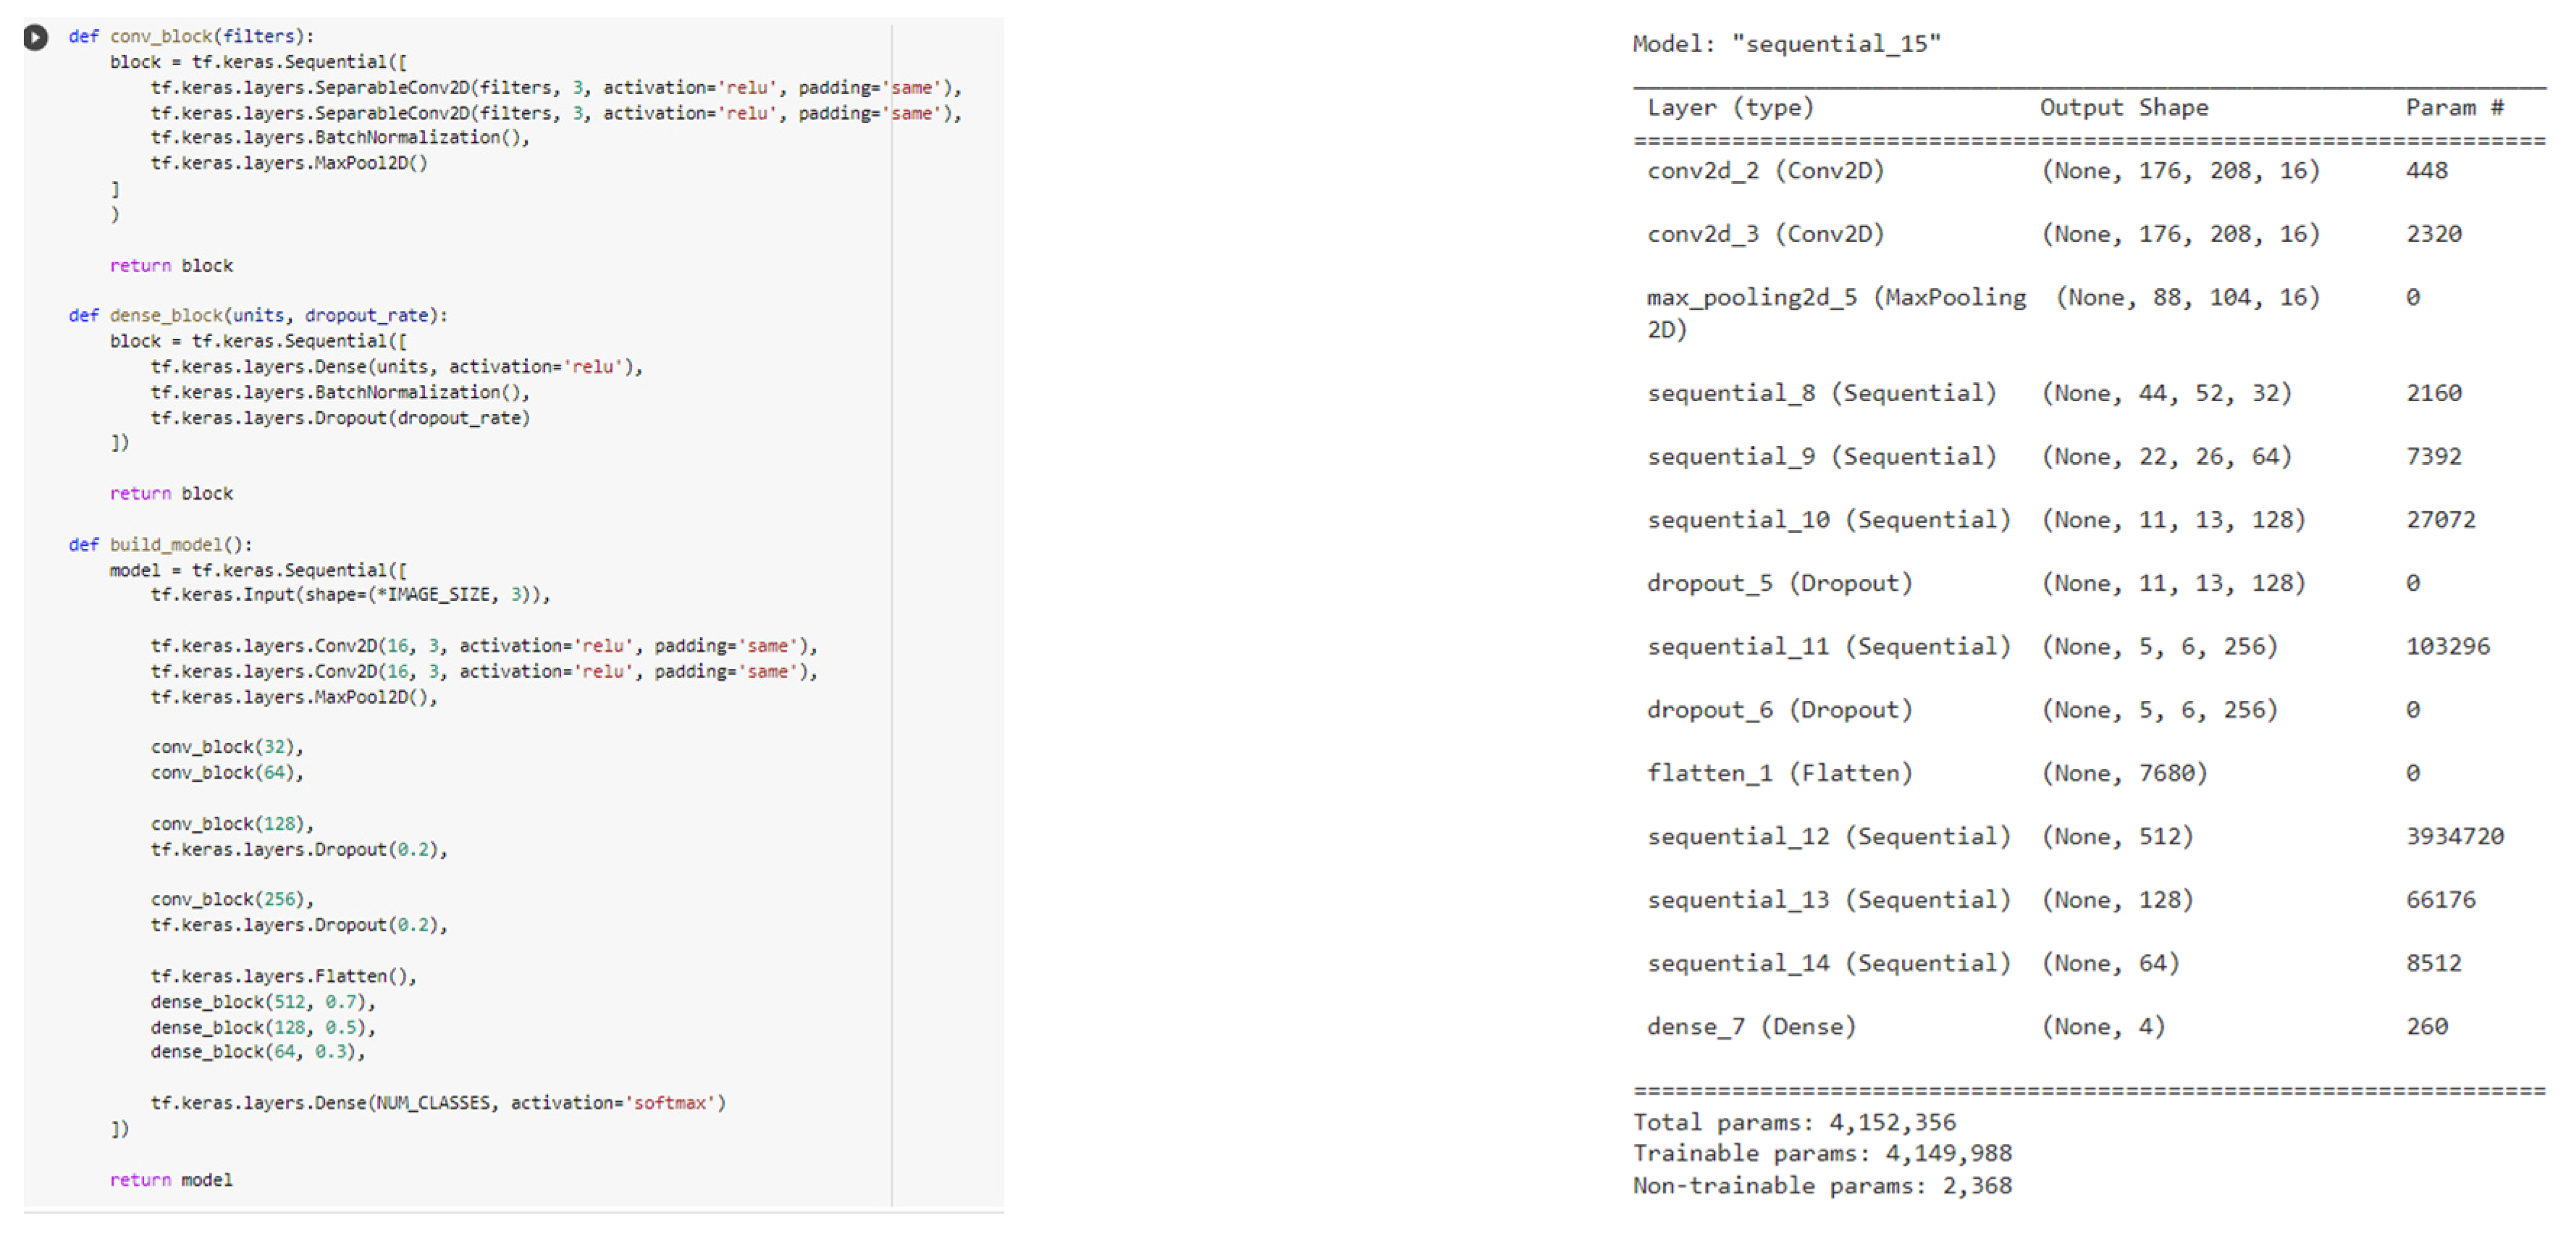Click the Param # column header
Image resolution: width=2576 pixels, height=1241 pixels.
[x=2454, y=108]
